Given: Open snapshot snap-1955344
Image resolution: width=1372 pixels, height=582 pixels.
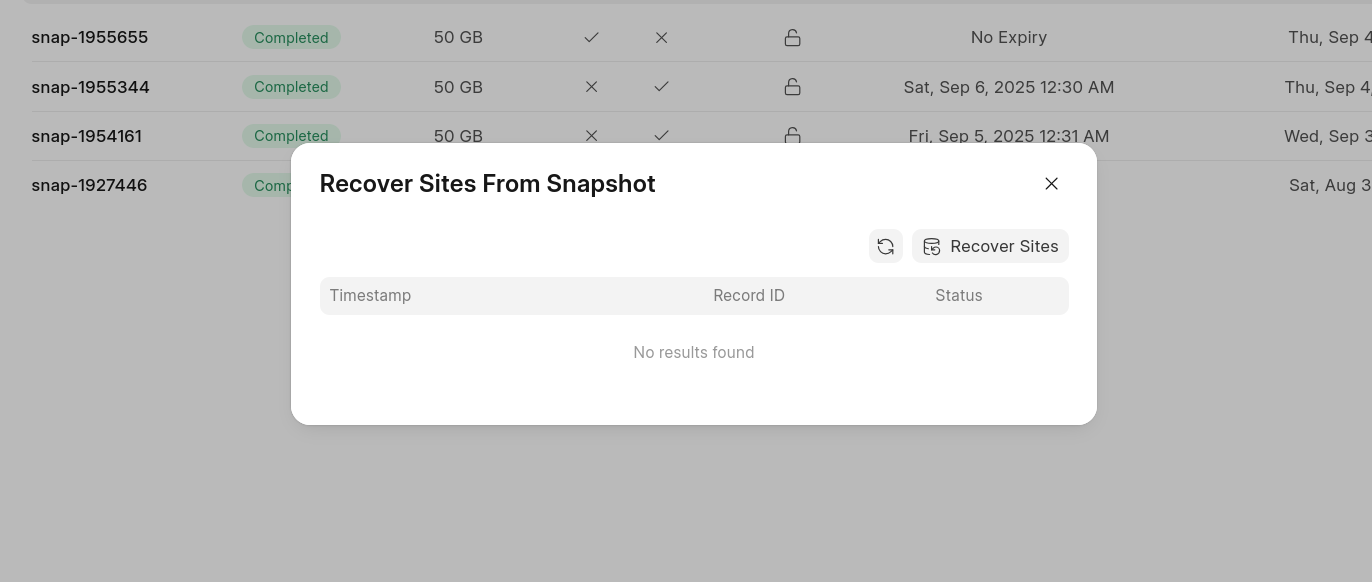Looking at the screenshot, I should 90,87.
